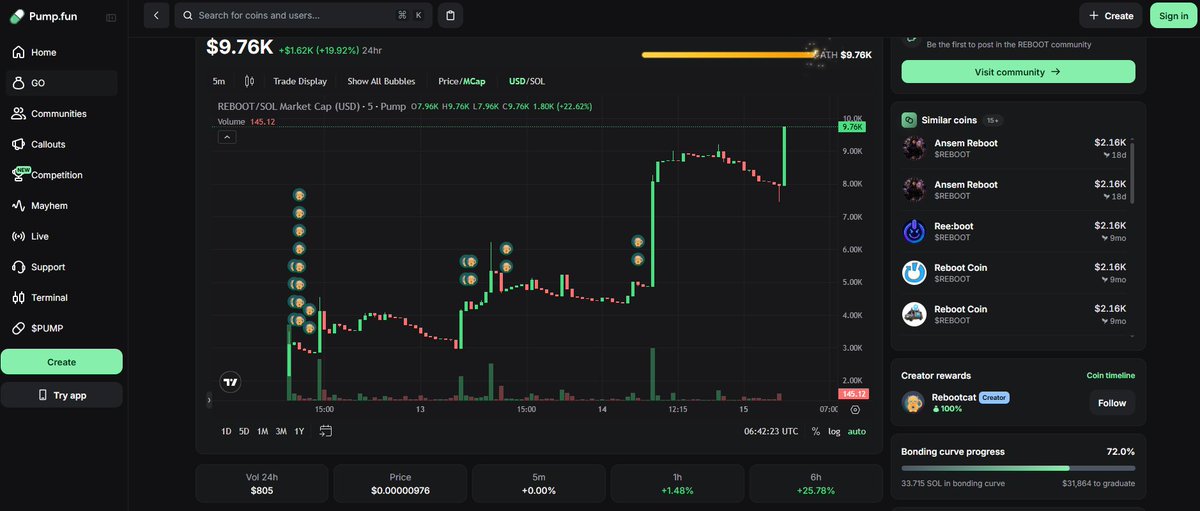The height and width of the screenshot is (511, 1200).
Task: Select the 1h +1.48% stat card
Action: pos(677,484)
